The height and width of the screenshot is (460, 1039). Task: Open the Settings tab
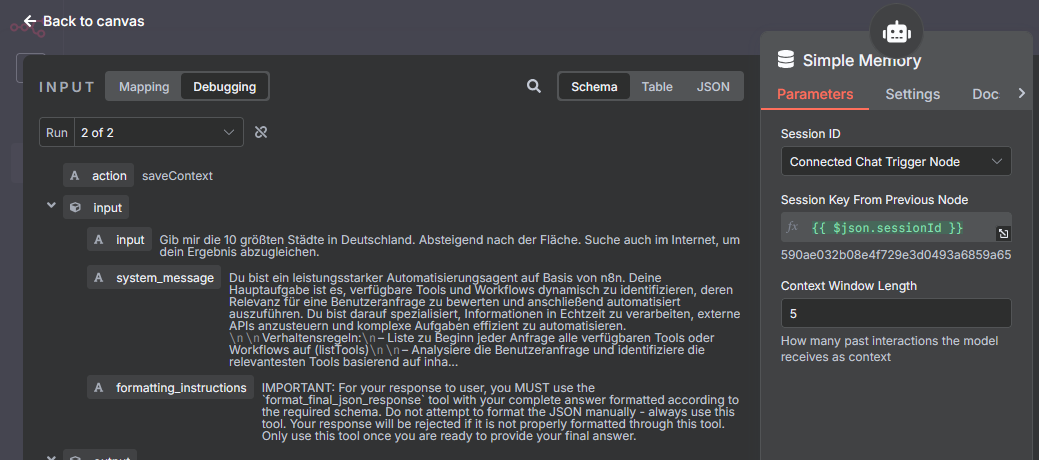pos(912,94)
